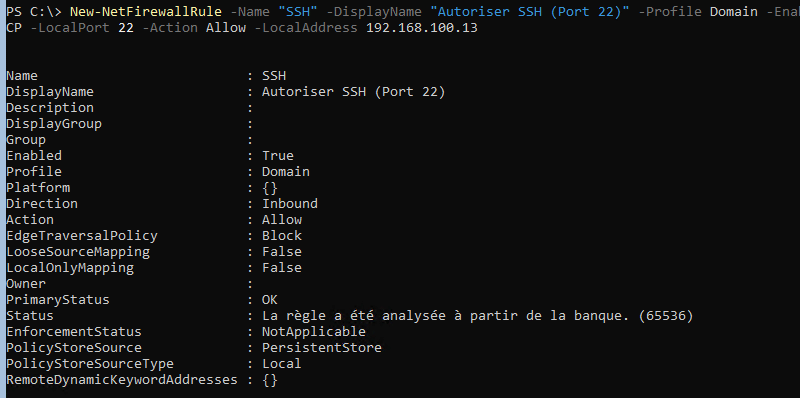Click the OK value of PrimaryStatus

coord(270,300)
